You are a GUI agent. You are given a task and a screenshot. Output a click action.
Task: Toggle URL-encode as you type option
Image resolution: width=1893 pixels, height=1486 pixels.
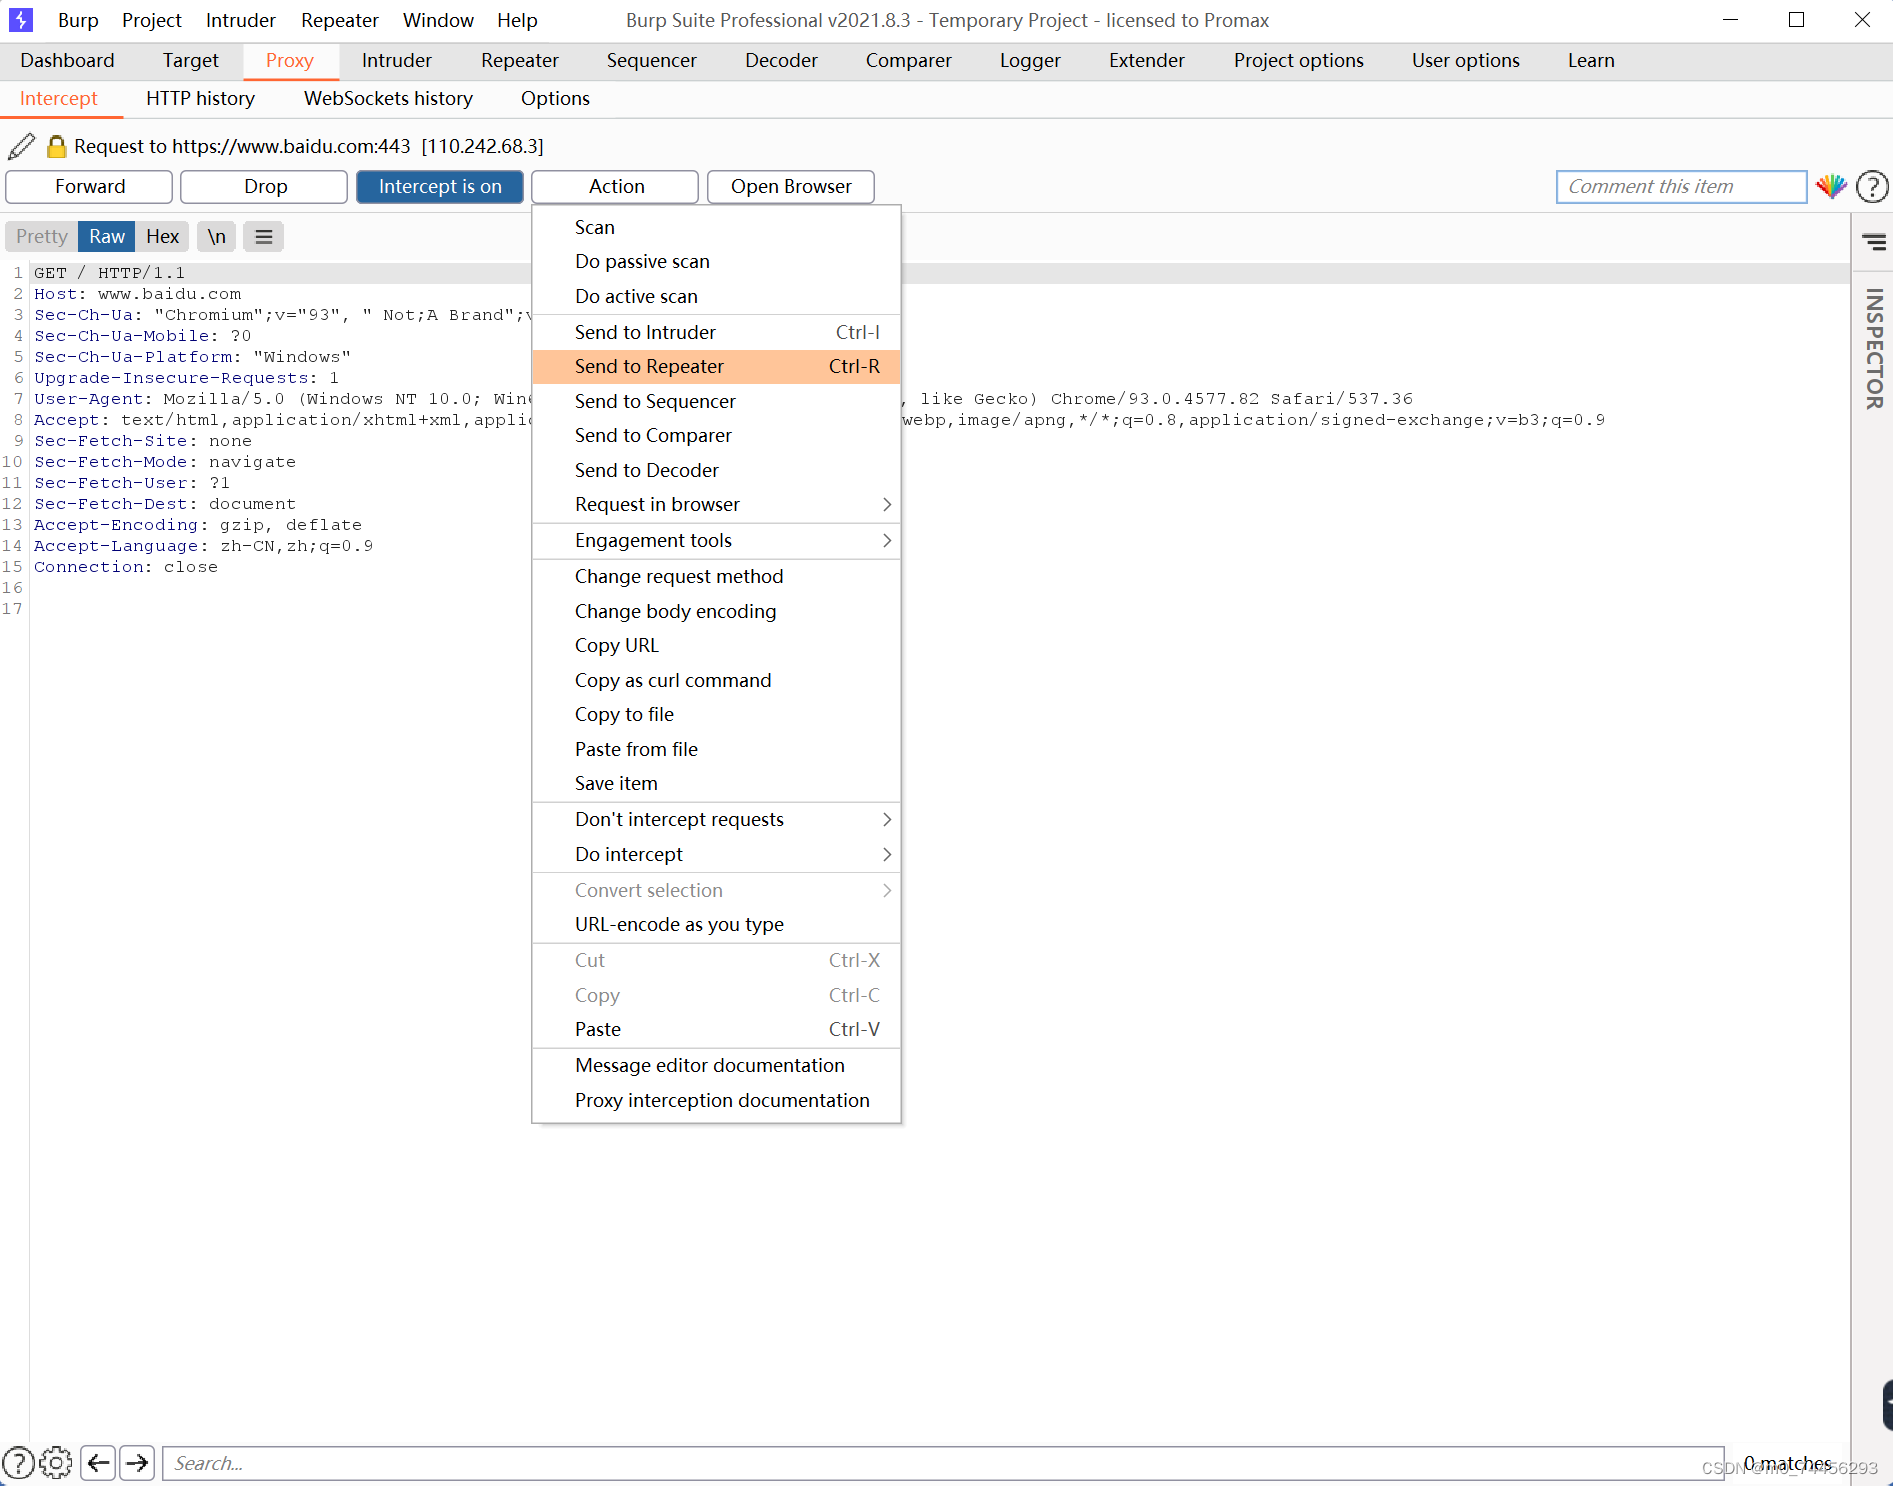pyautogui.click(x=716, y=925)
